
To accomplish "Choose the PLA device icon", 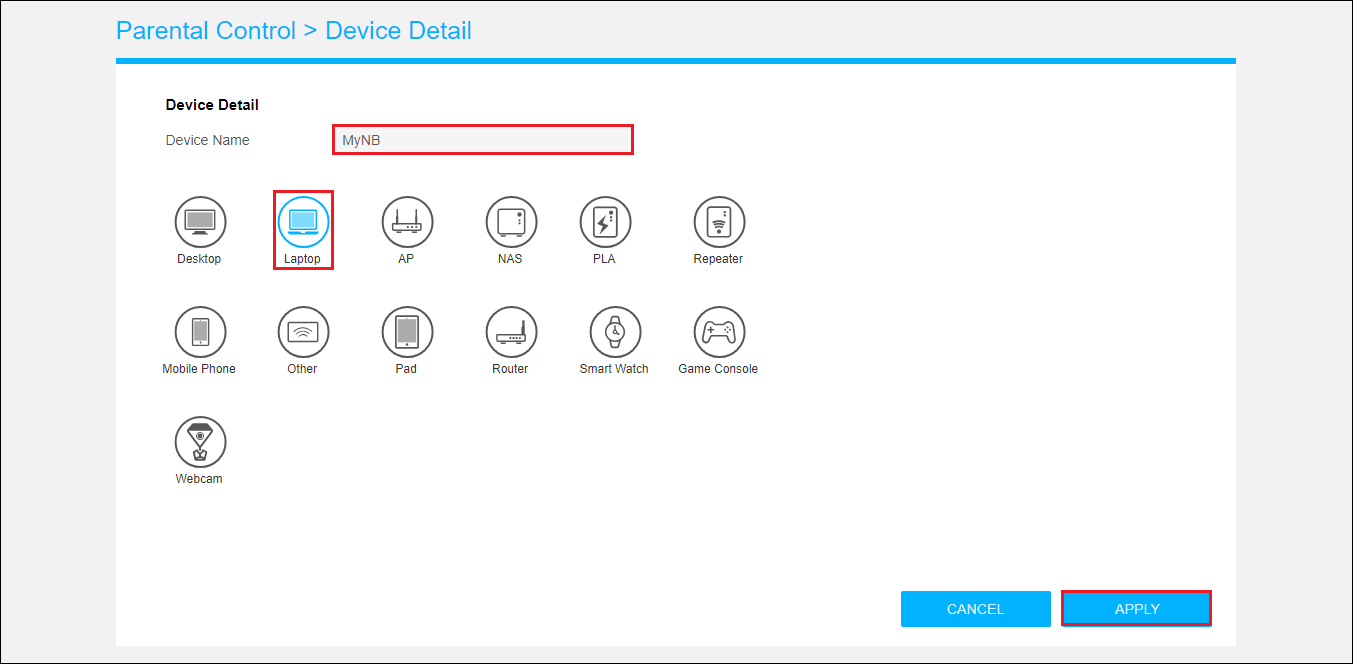I will pos(605,222).
